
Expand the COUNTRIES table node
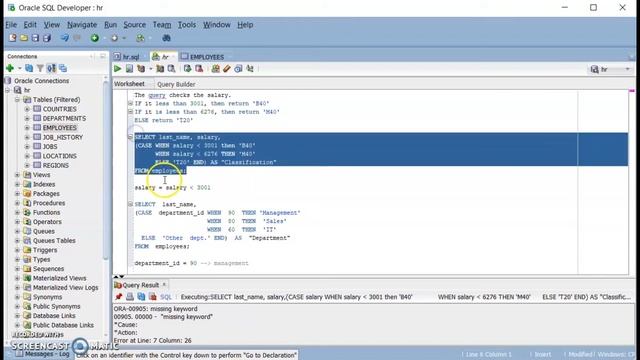[x=27, y=109]
